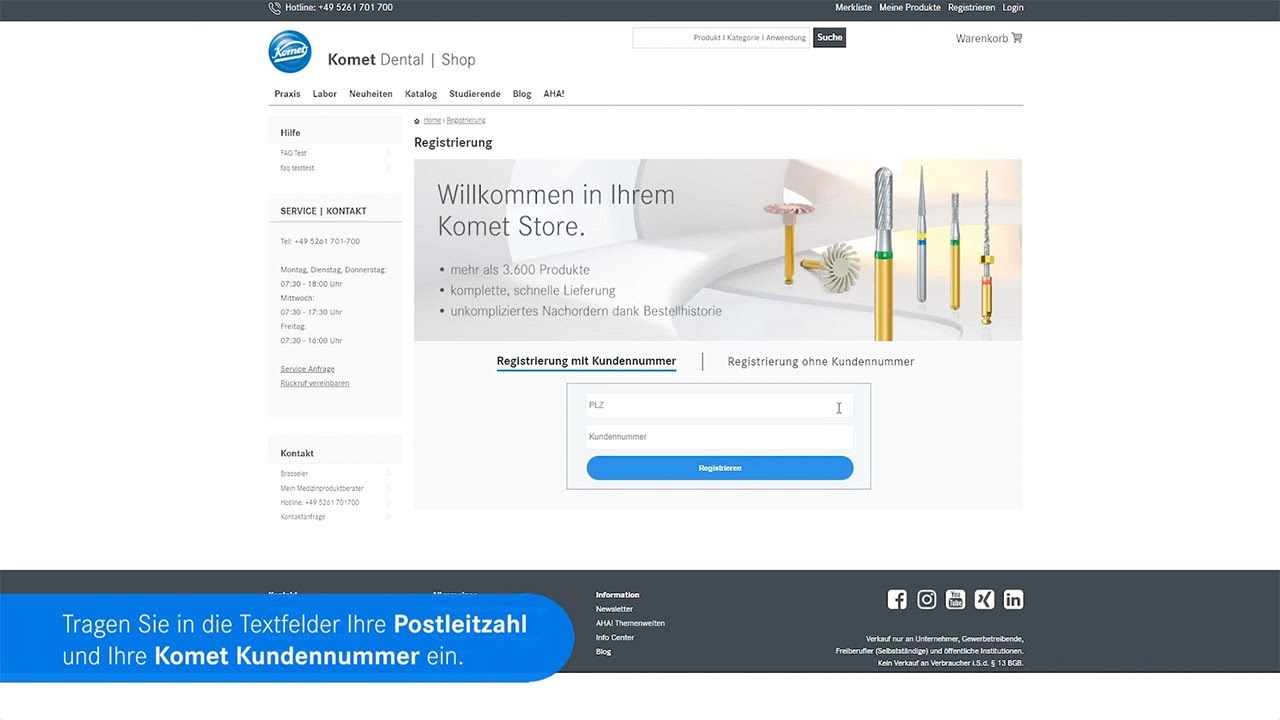Open the Kontaktanfrage entry
Screen dimensions: 1280x720
pos(303,517)
